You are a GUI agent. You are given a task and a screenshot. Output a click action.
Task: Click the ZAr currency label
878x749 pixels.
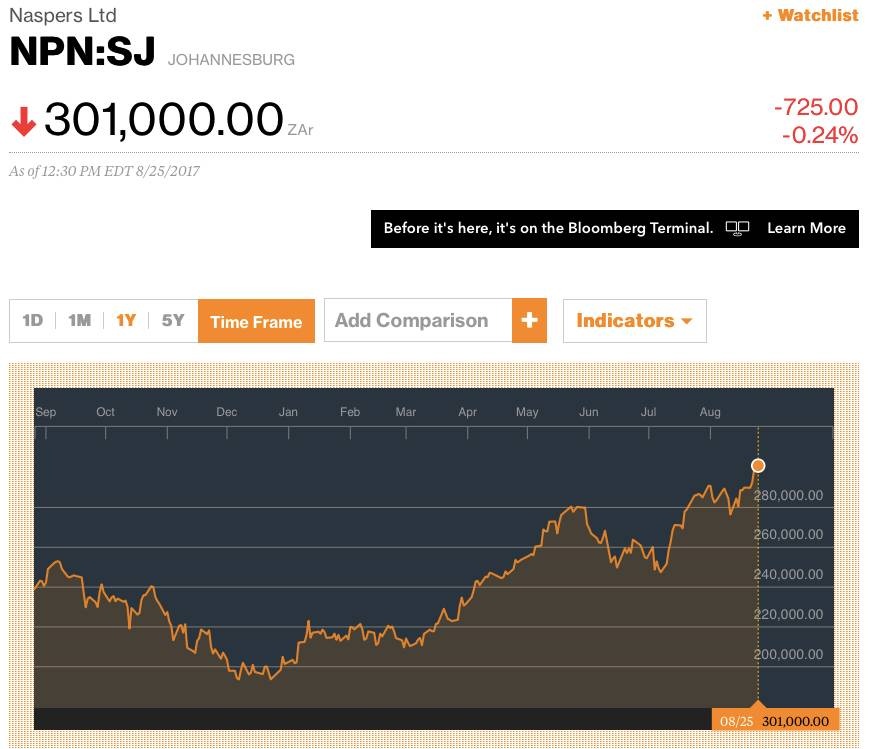[x=300, y=130]
